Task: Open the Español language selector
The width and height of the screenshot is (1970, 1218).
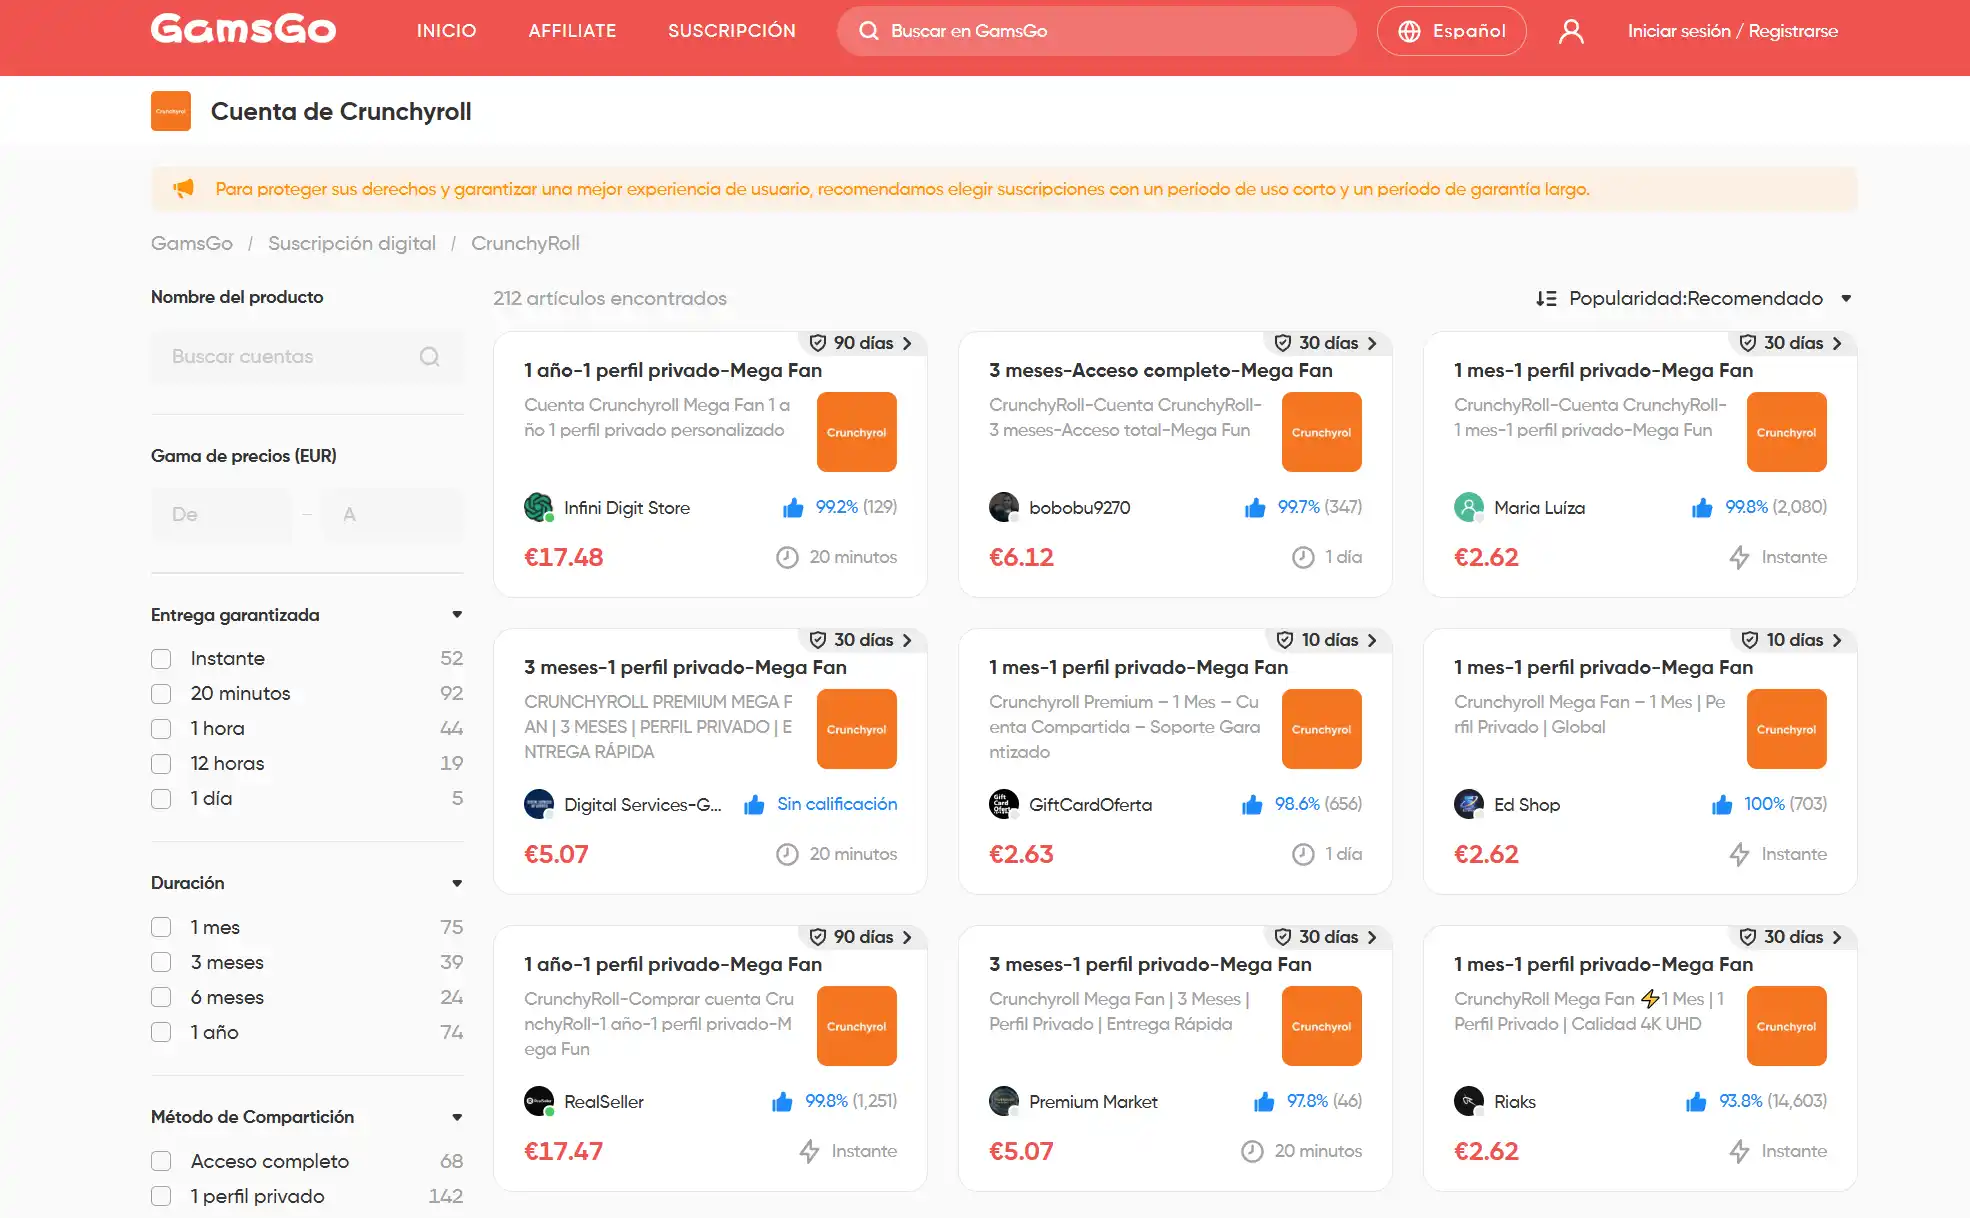Action: [x=1451, y=31]
